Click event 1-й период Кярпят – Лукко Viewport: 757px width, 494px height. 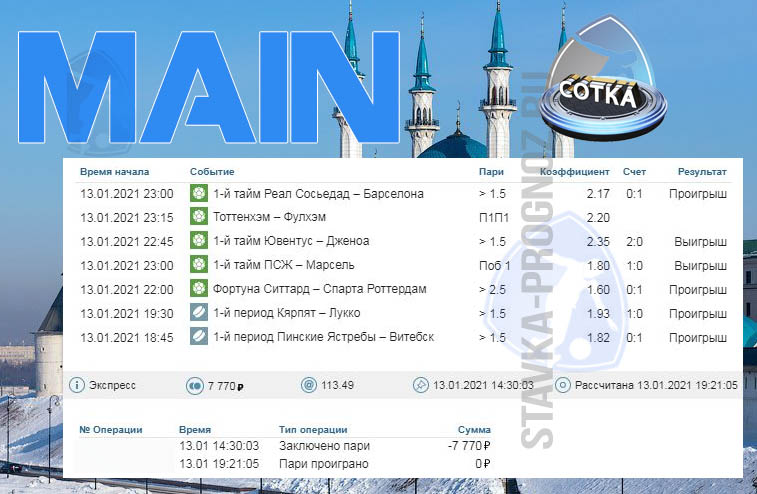pyautogui.click(x=287, y=313)
